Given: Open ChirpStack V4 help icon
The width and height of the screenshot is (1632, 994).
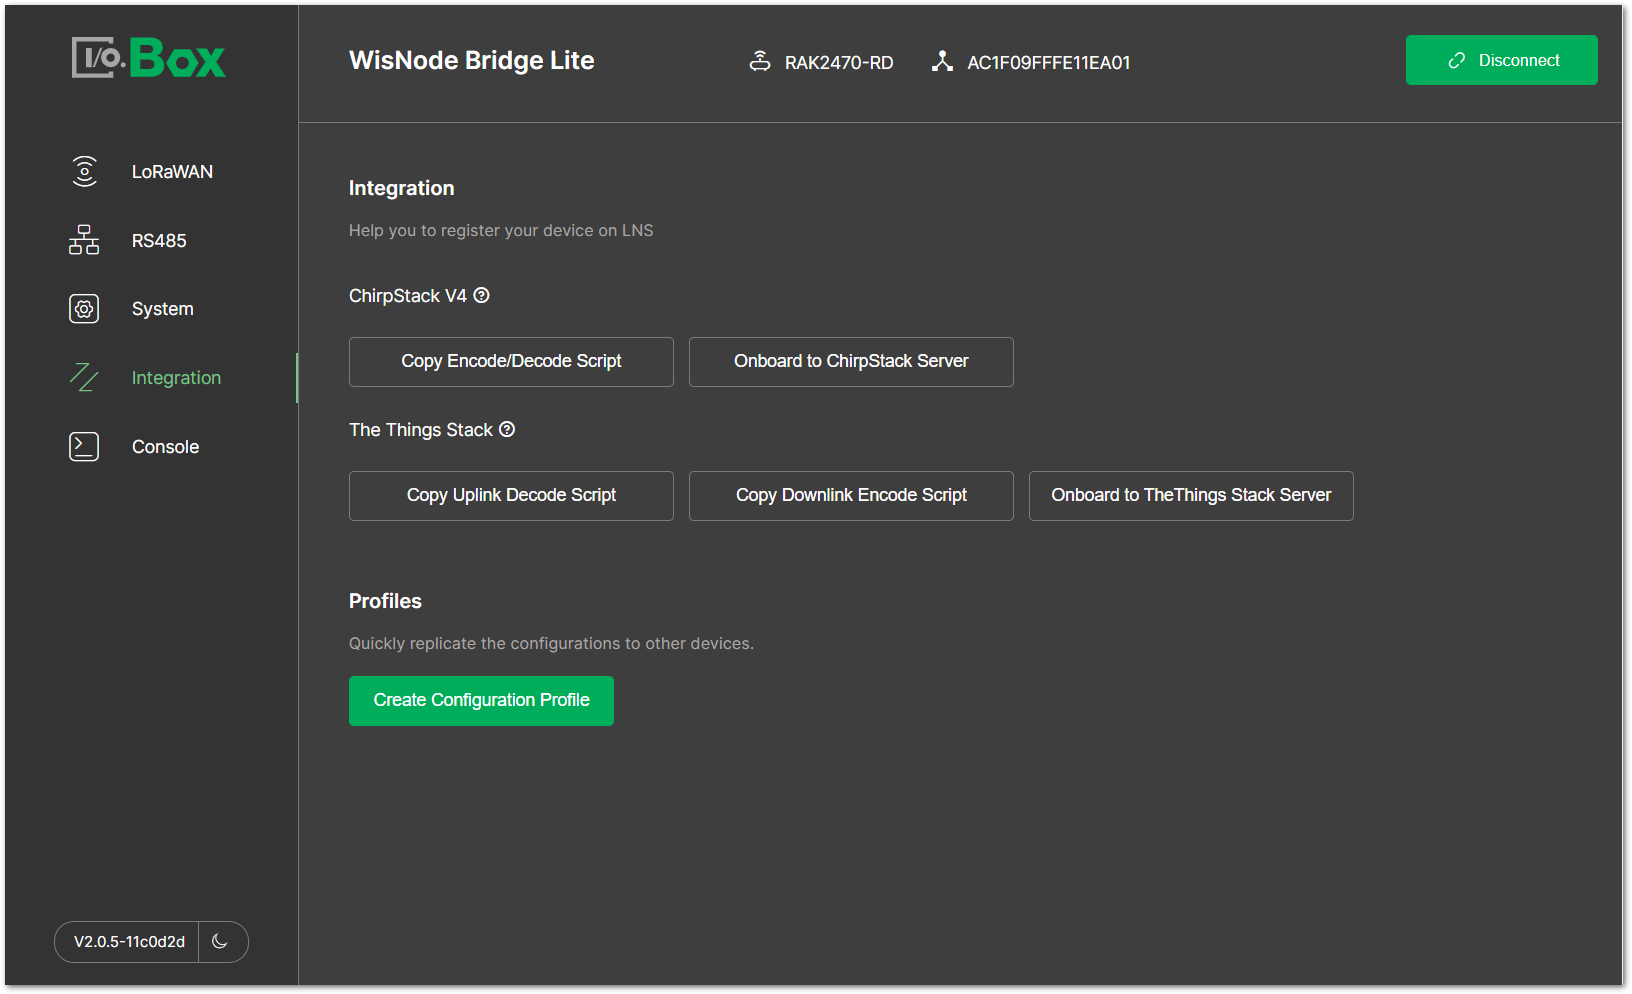Looking at the screenshot, I should pos(481,295).
